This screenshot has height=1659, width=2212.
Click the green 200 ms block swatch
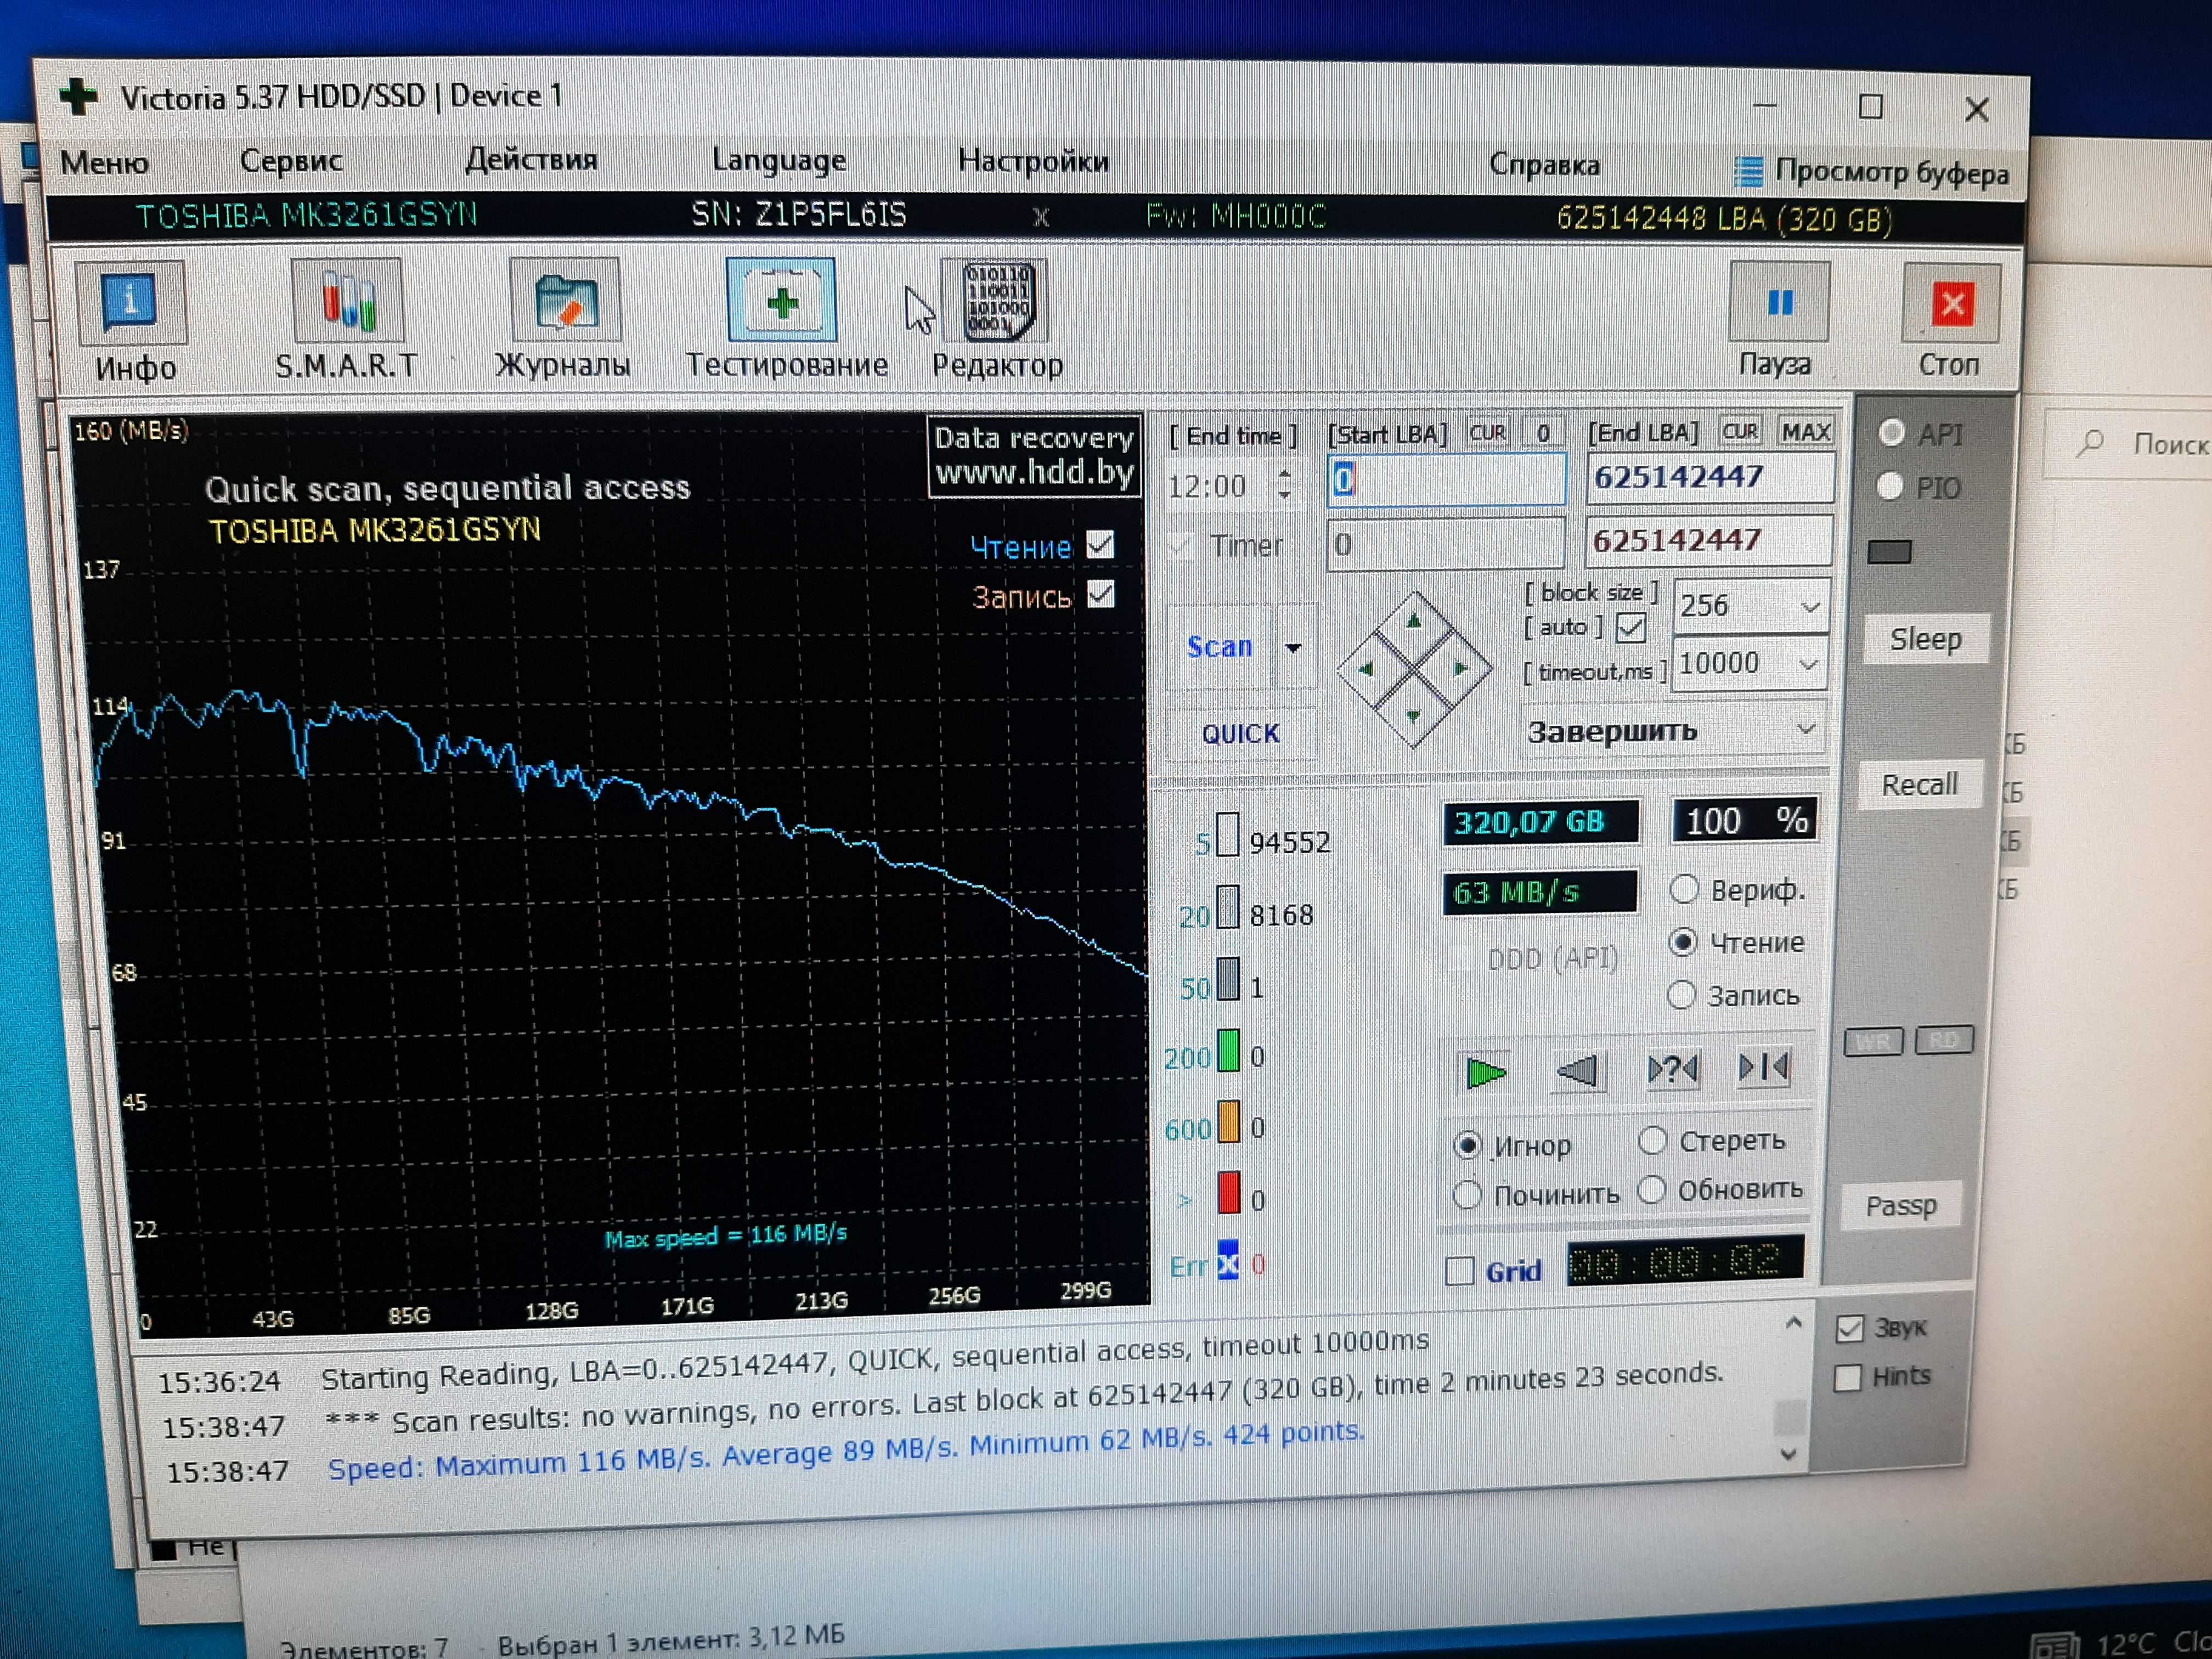1228,1052
